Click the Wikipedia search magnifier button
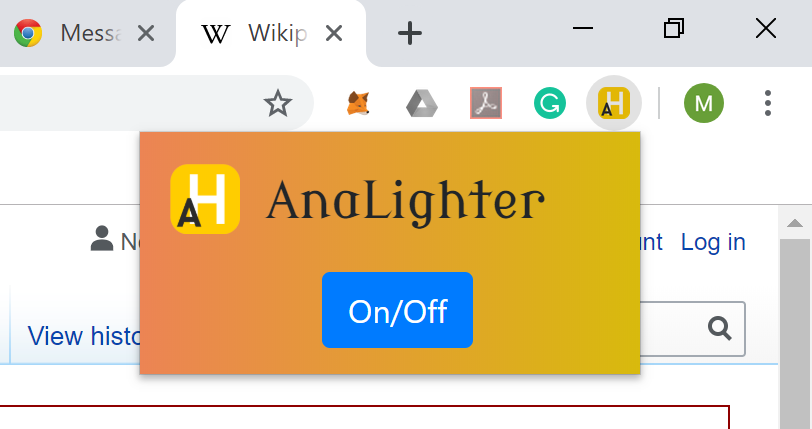This screenshot has height=429, width=812. click(x=720, y=328)
